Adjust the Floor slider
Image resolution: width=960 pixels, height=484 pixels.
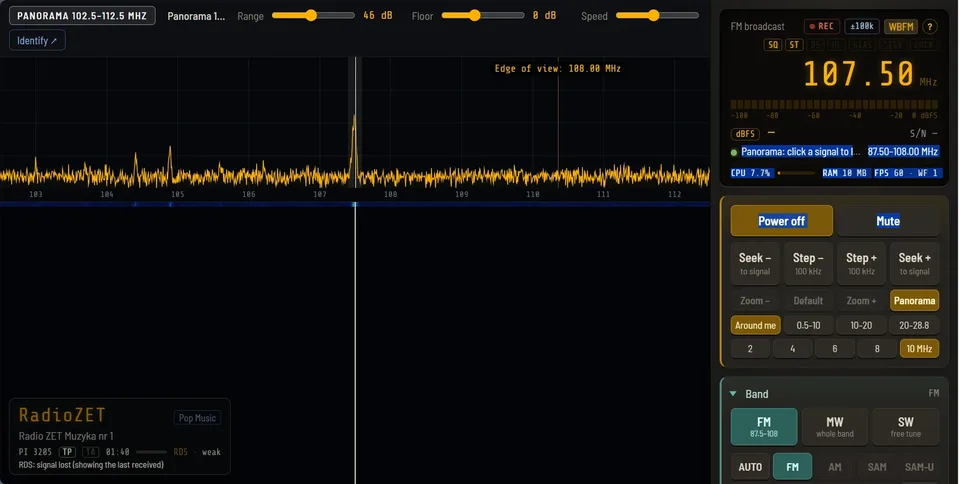click(x=482, y=15)
